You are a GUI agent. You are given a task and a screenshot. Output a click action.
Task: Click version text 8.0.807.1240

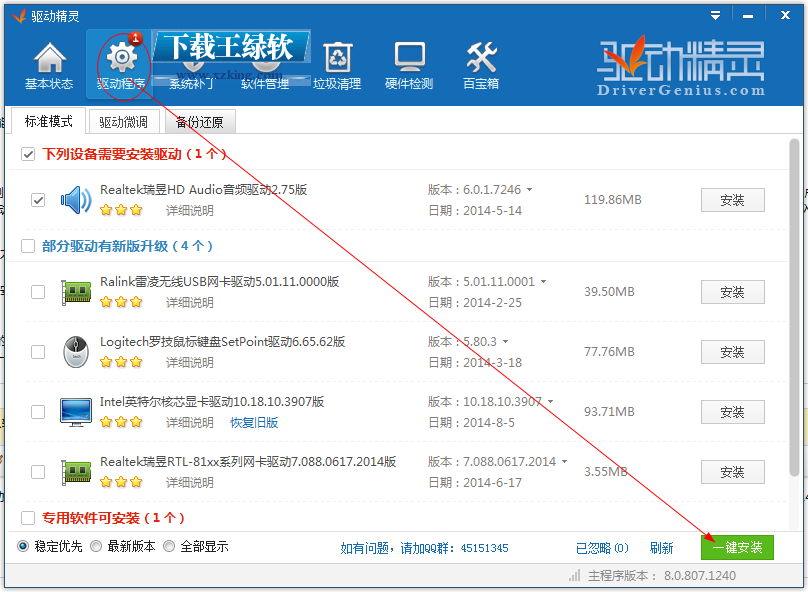699,576
